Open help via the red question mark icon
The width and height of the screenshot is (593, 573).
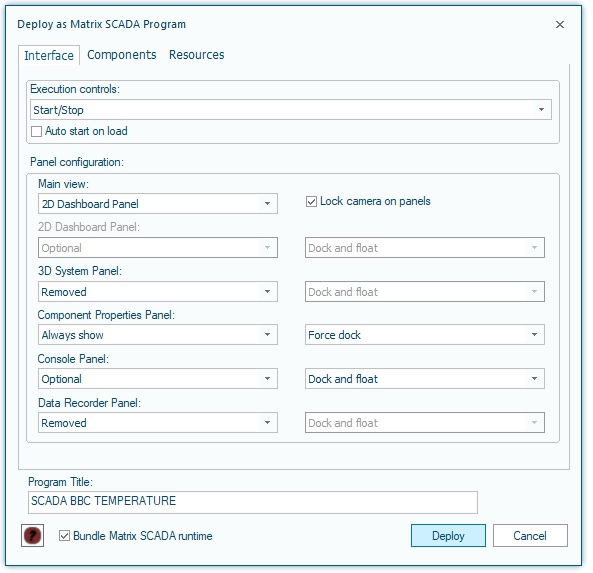(33, 536)
